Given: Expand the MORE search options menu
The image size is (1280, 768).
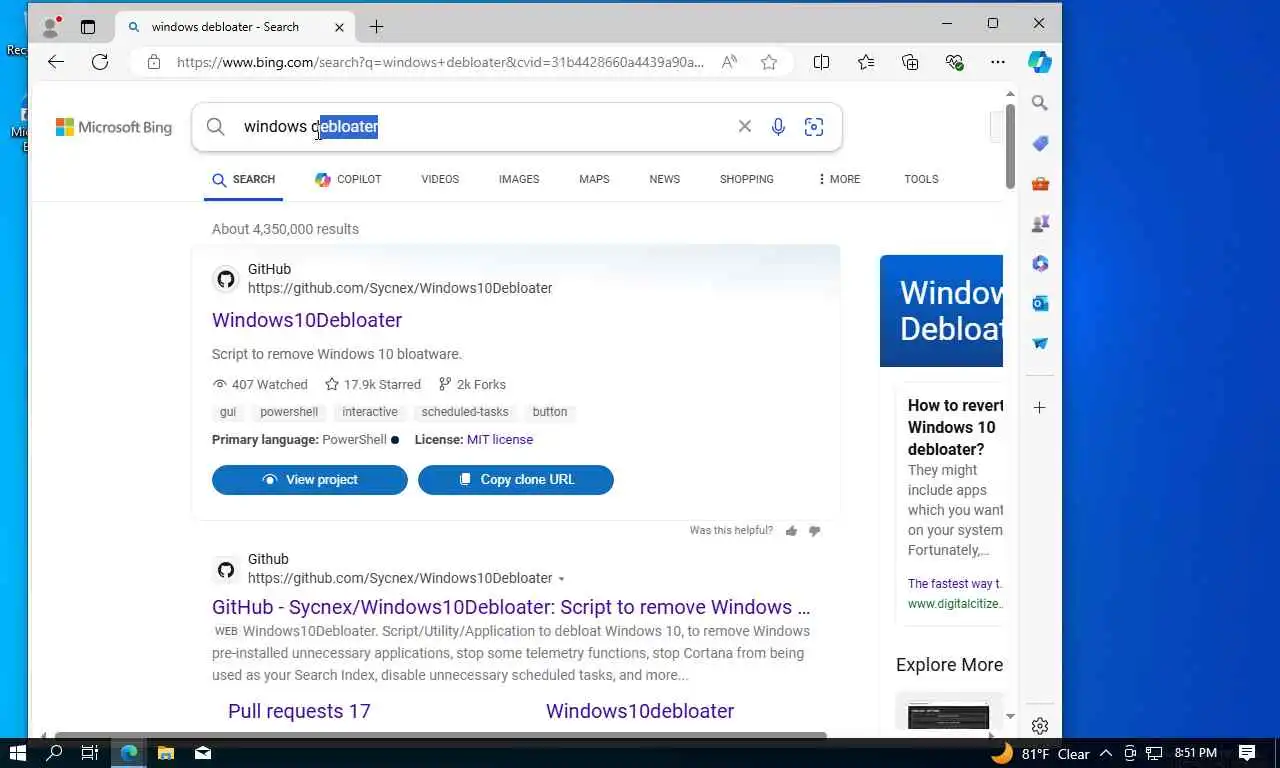Looking at the screenshot, I should (838, 179).
